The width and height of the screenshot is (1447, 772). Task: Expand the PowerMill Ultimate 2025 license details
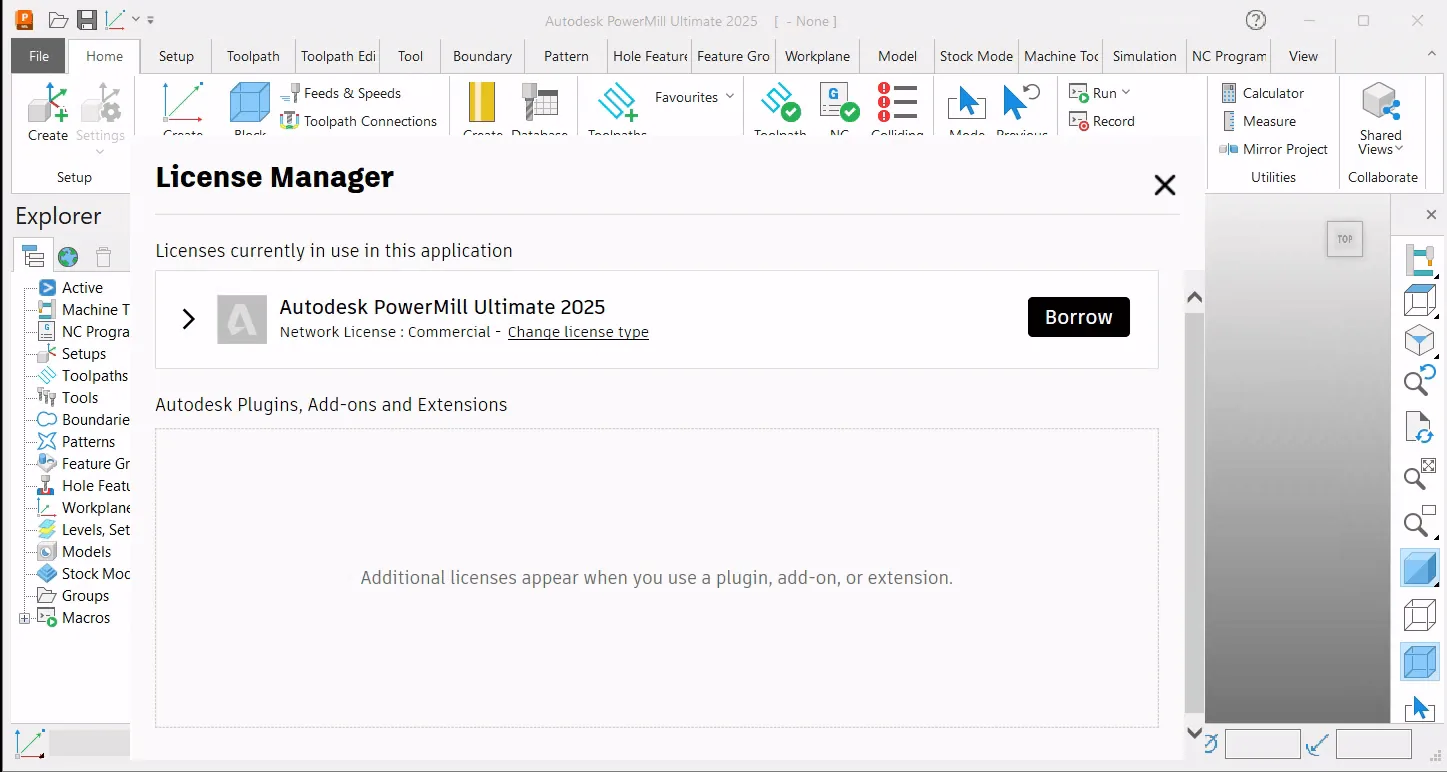(188, 319)
